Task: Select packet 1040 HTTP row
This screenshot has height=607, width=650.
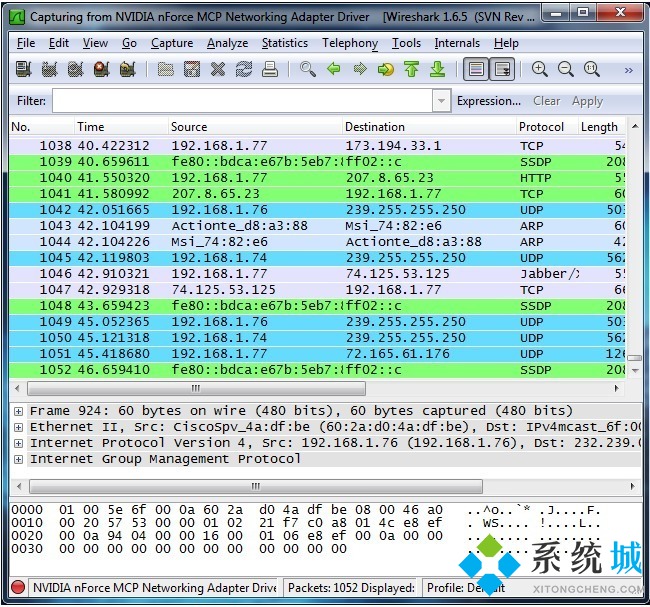Action: click(317, 178)
